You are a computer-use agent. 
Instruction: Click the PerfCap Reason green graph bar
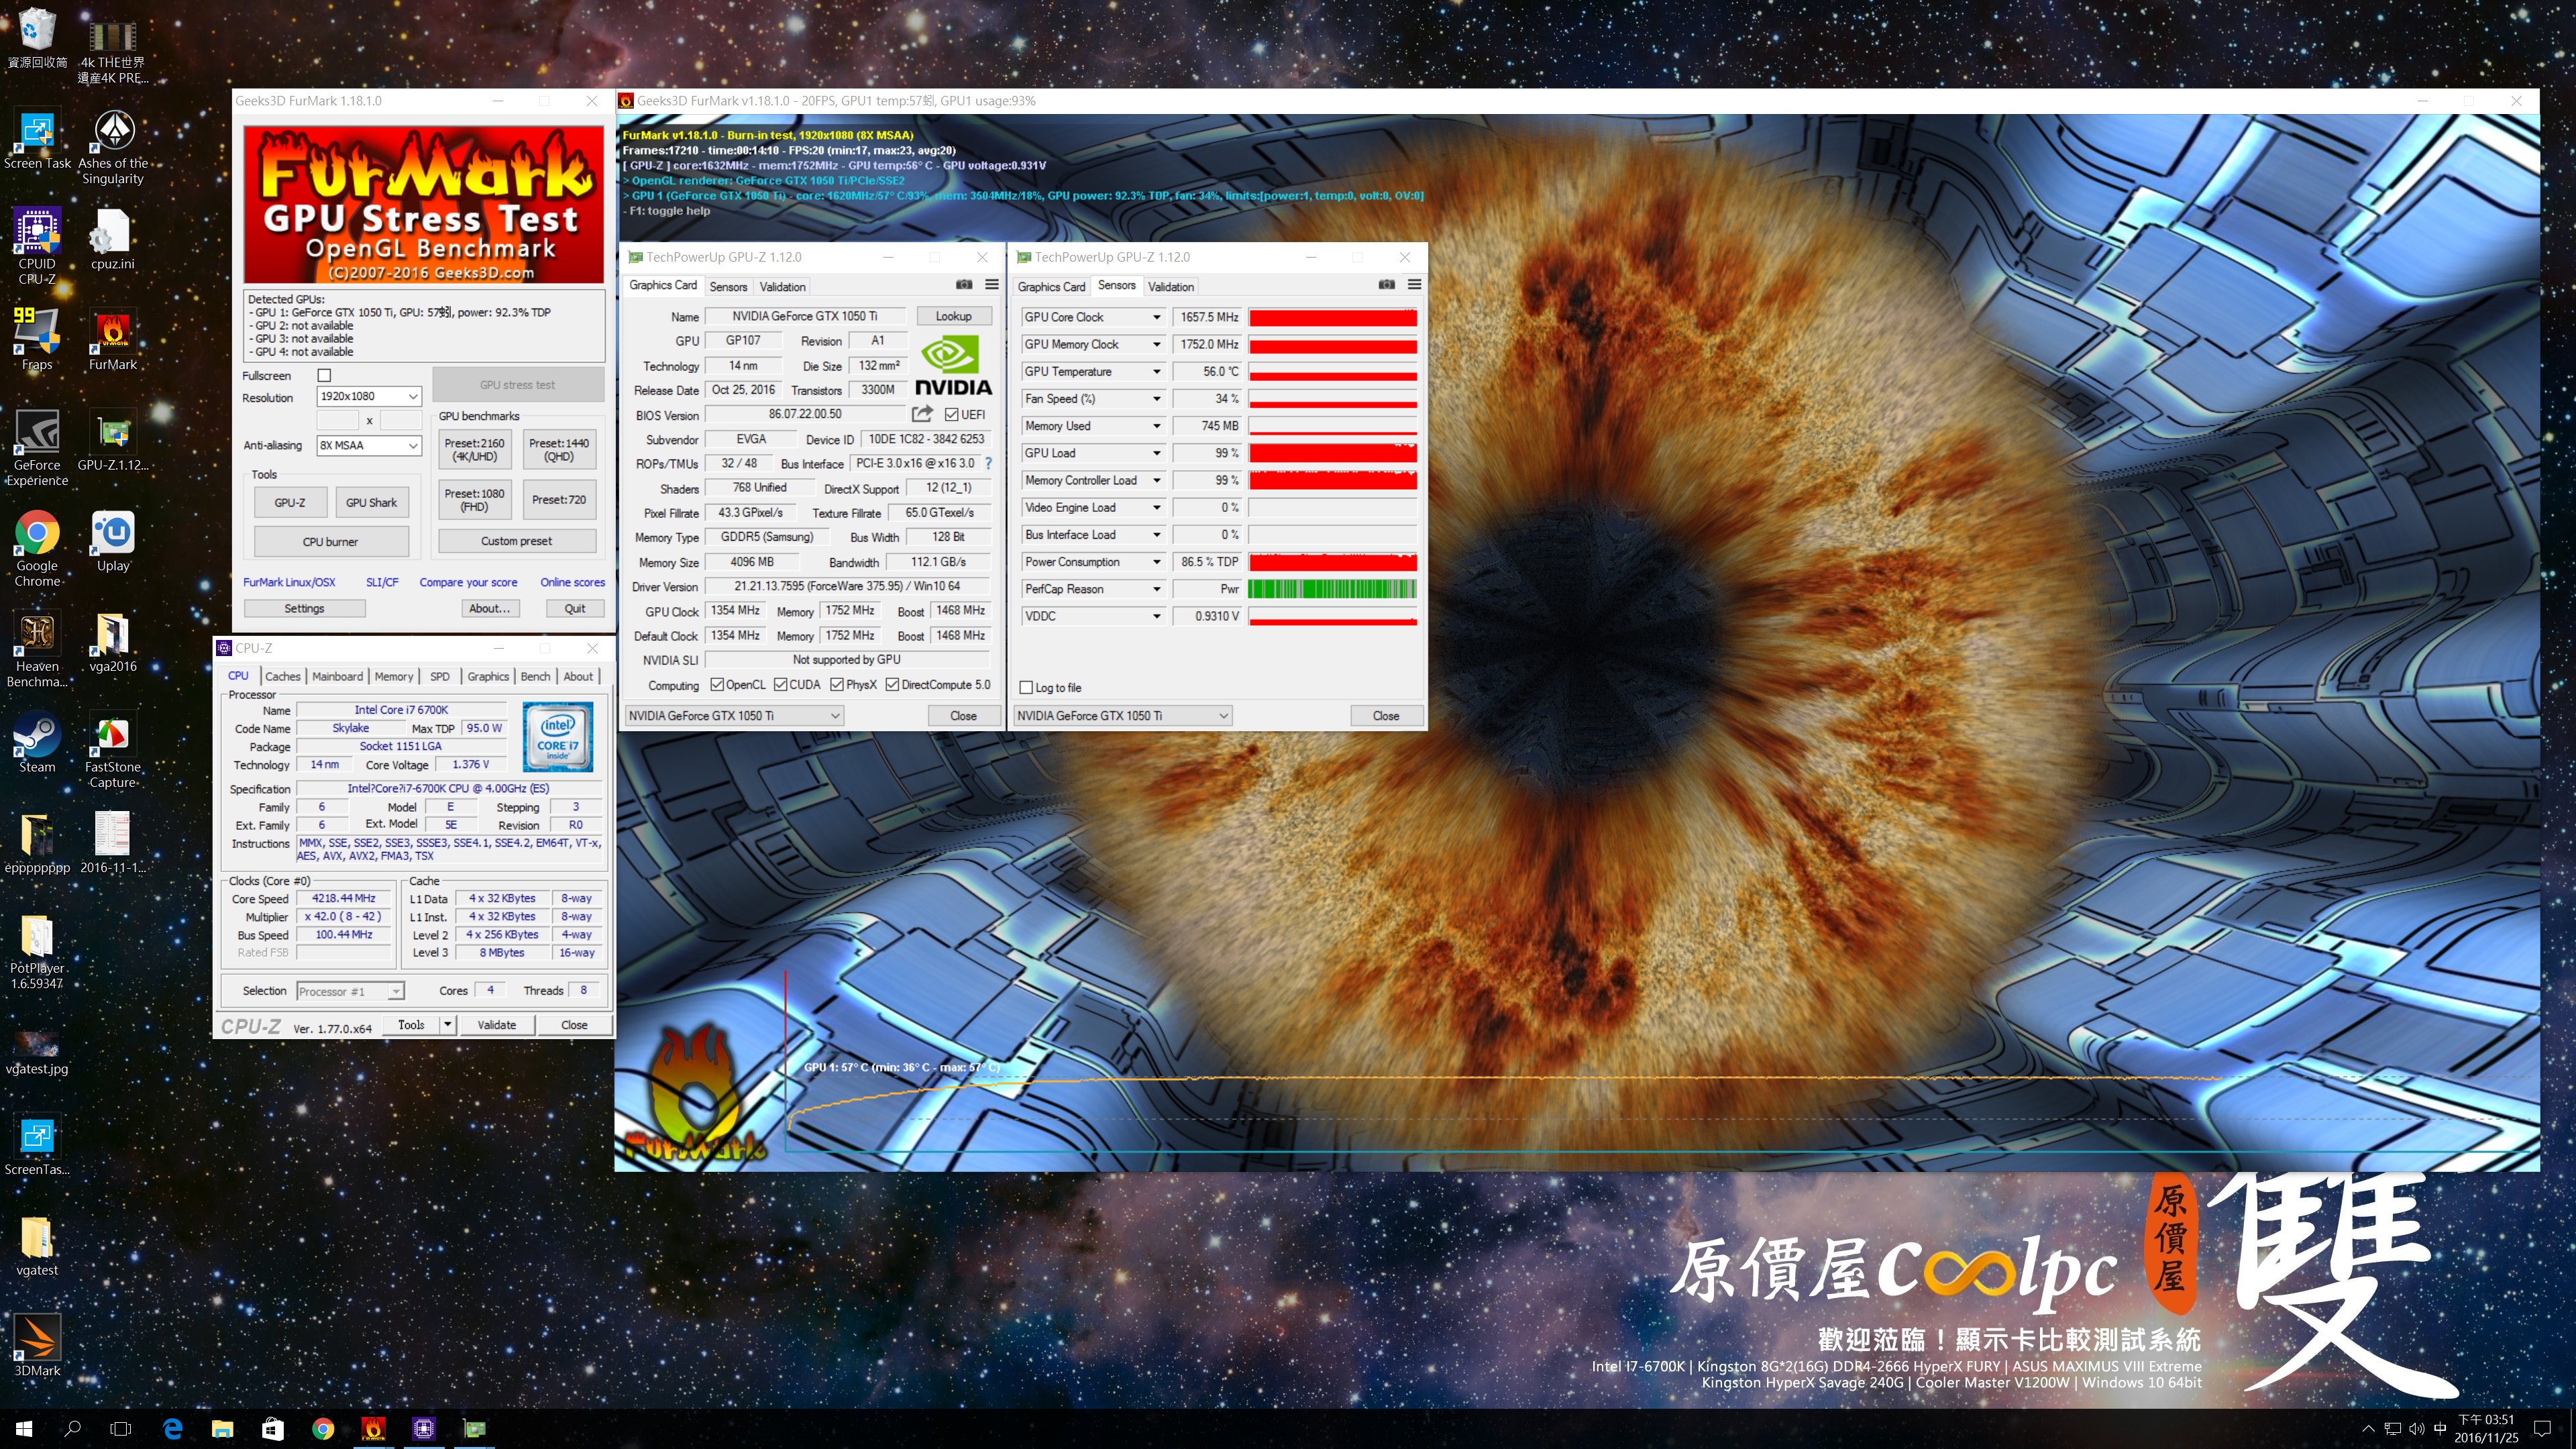click(x=1332, y=589)
